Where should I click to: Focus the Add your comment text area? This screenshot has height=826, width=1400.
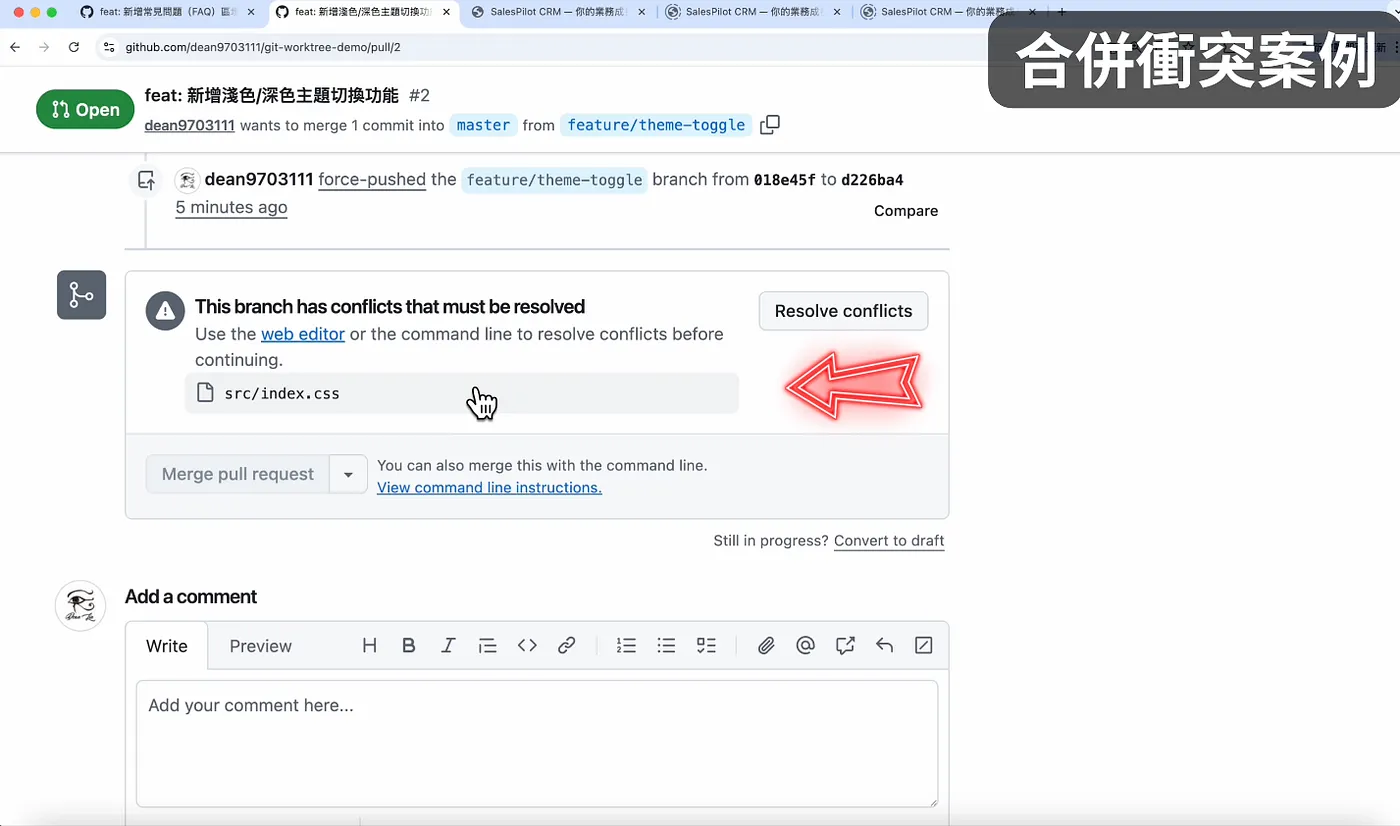click(x=537, y=743)
